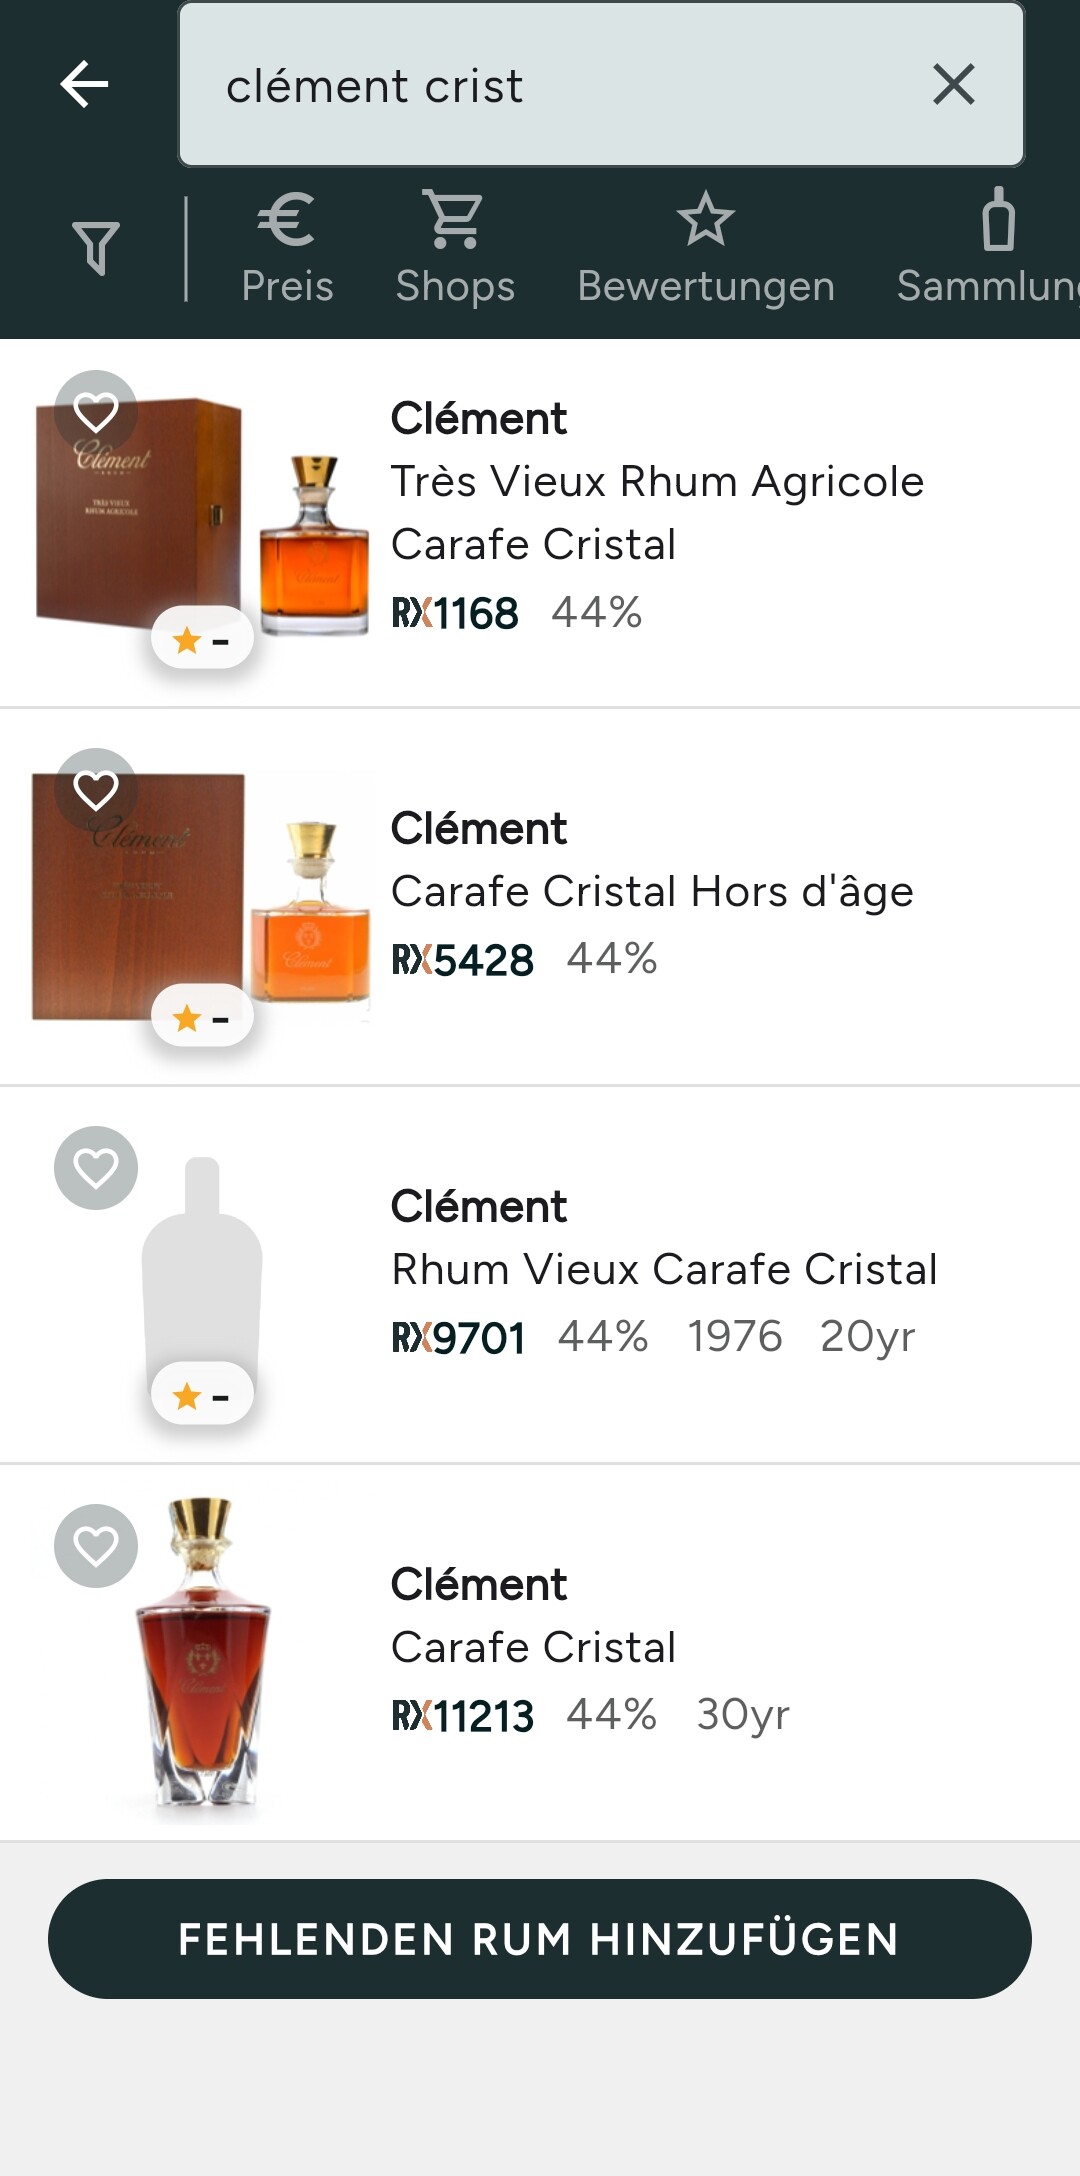The height and width of the screenshot is (2176, 1080).
Task: Favorite the 30yr Carafe Cristal
Action: point(96,1546)
